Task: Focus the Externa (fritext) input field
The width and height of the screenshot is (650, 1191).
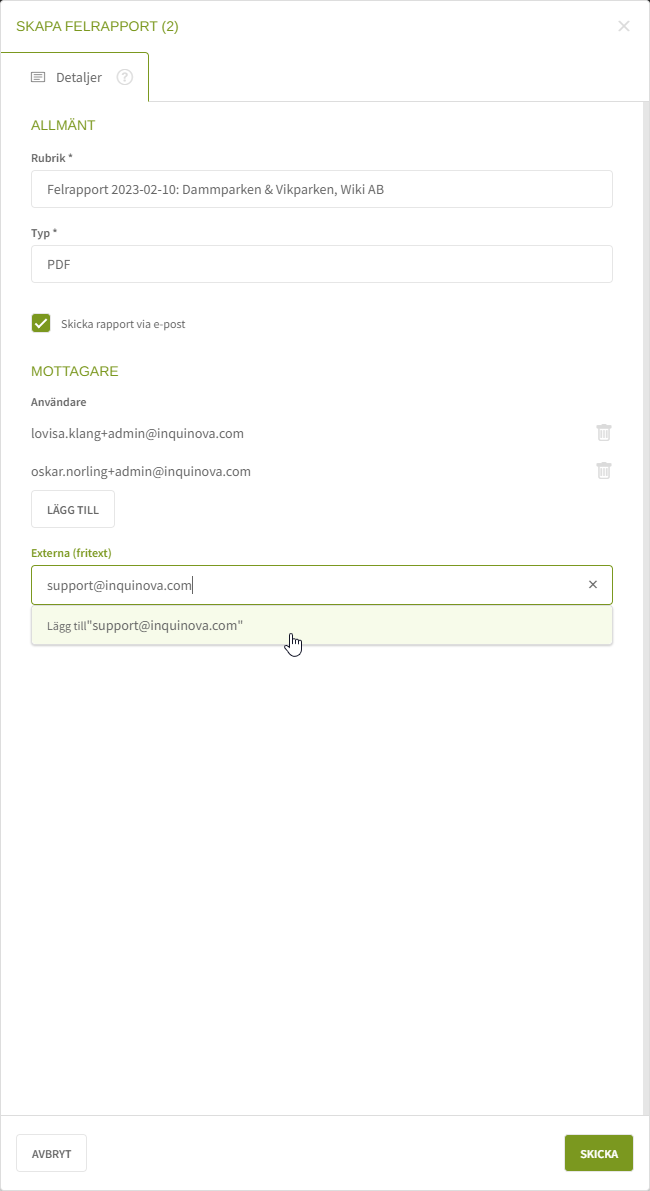Action: pos(300,585)
